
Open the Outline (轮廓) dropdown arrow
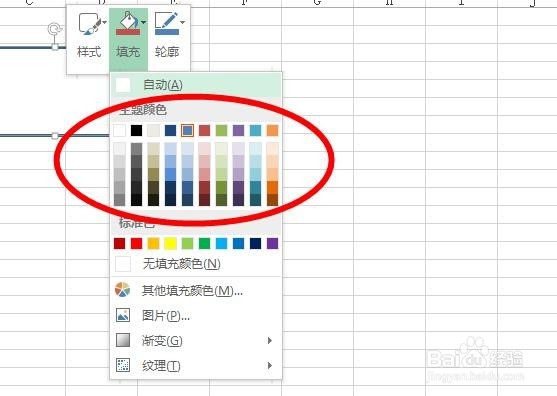tap(182, 22)
